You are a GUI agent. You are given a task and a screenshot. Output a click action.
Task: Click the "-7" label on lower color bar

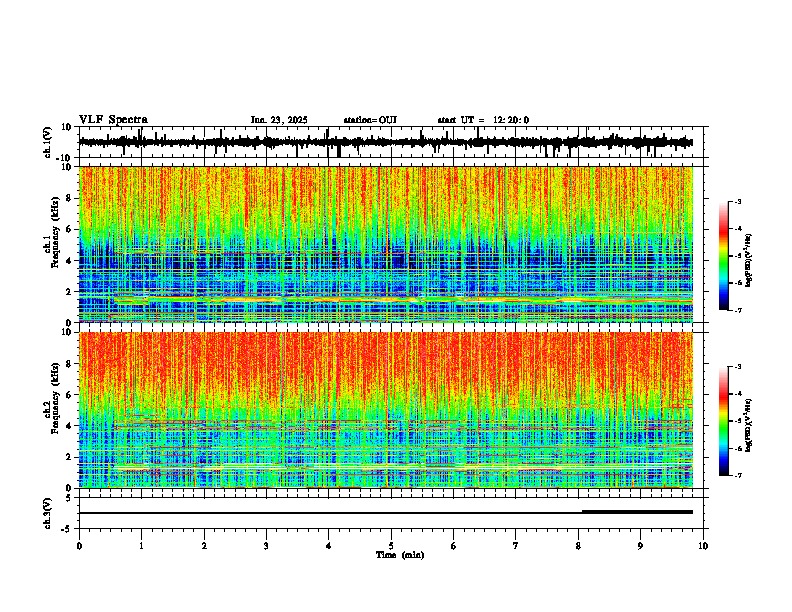click(737, 475)
